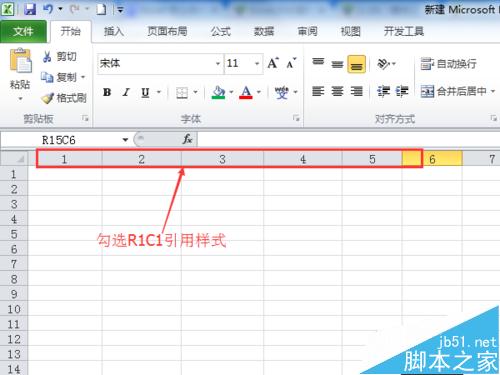Click the fx Insert Function icon

pos(187,139)
